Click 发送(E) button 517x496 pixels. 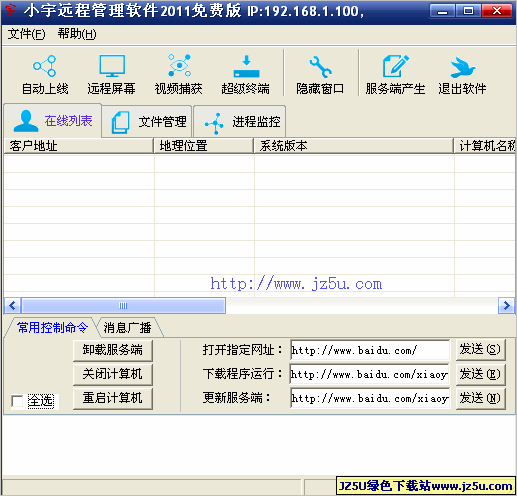(480, 374)
